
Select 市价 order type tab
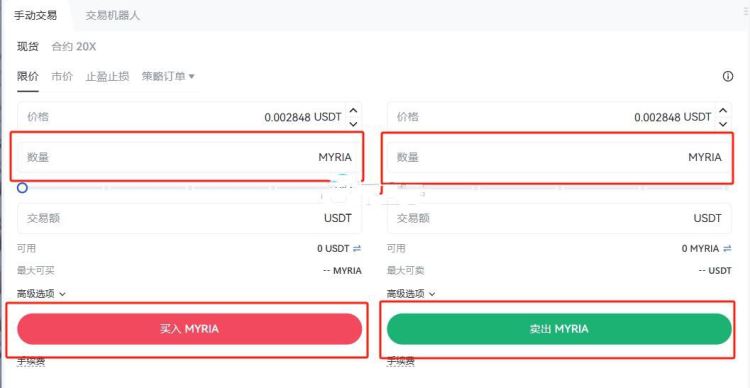coord(62,76)
